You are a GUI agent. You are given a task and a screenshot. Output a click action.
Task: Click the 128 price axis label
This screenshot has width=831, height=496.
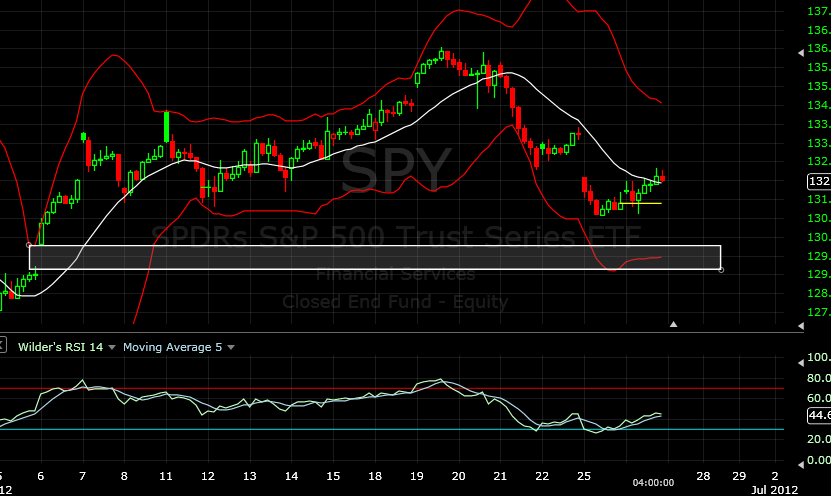(x=819, y=293)
